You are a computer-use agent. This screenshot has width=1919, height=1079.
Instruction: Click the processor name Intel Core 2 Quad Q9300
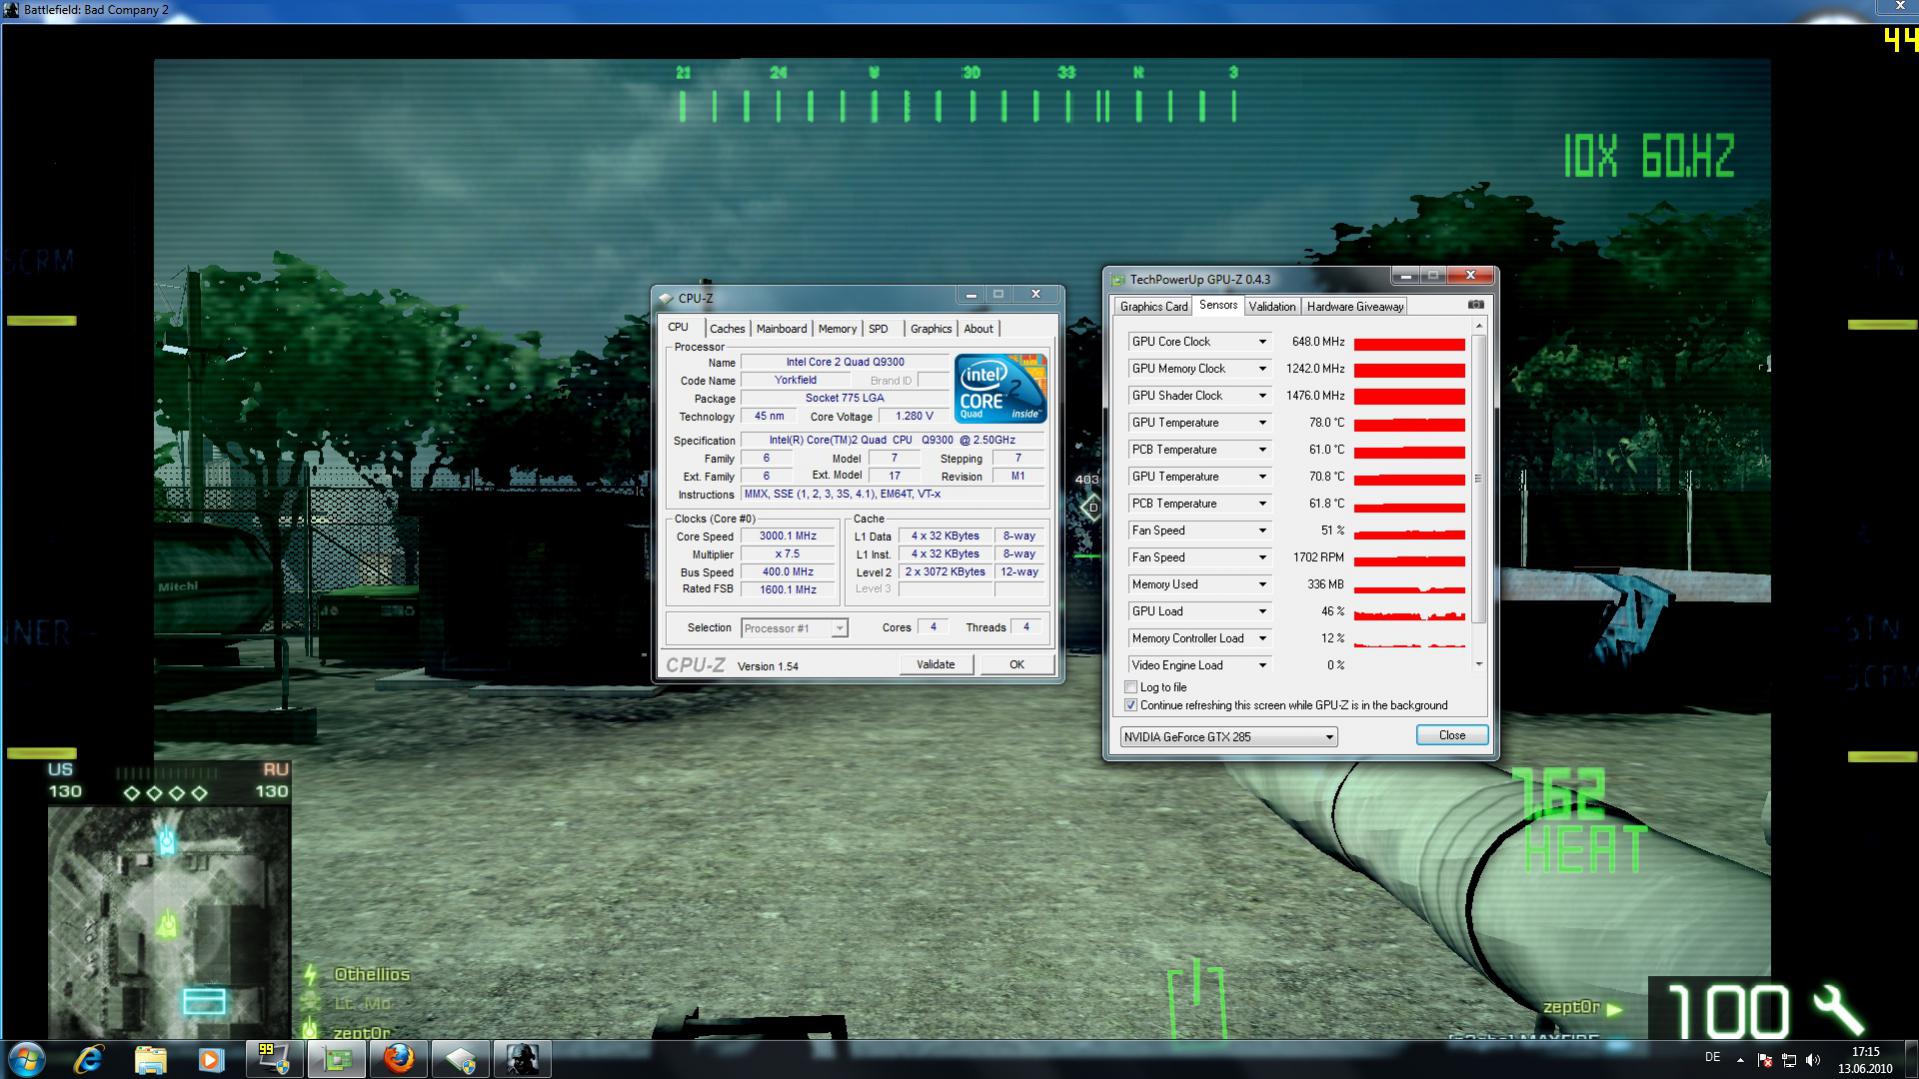(845, 362)
